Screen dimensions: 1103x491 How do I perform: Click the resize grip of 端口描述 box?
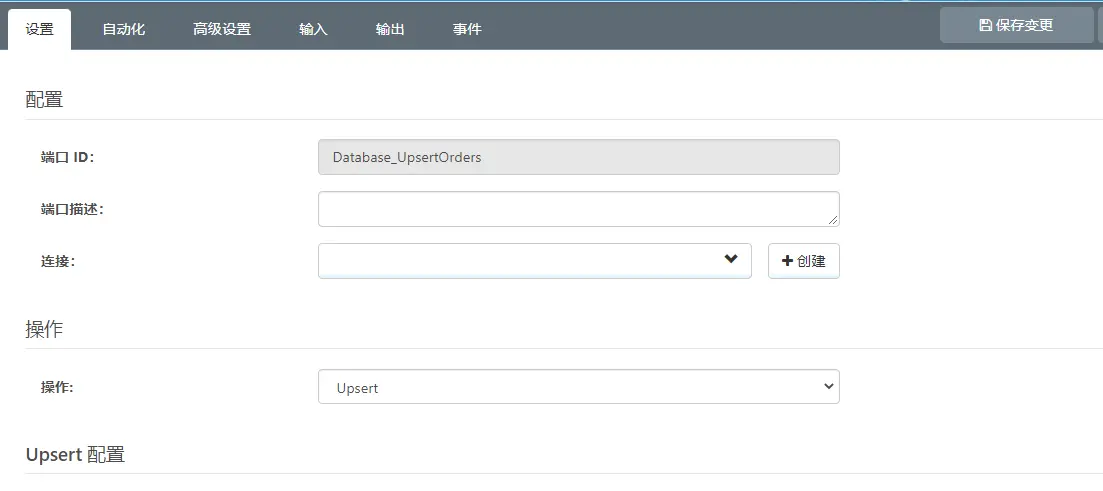tap(833, 220)
